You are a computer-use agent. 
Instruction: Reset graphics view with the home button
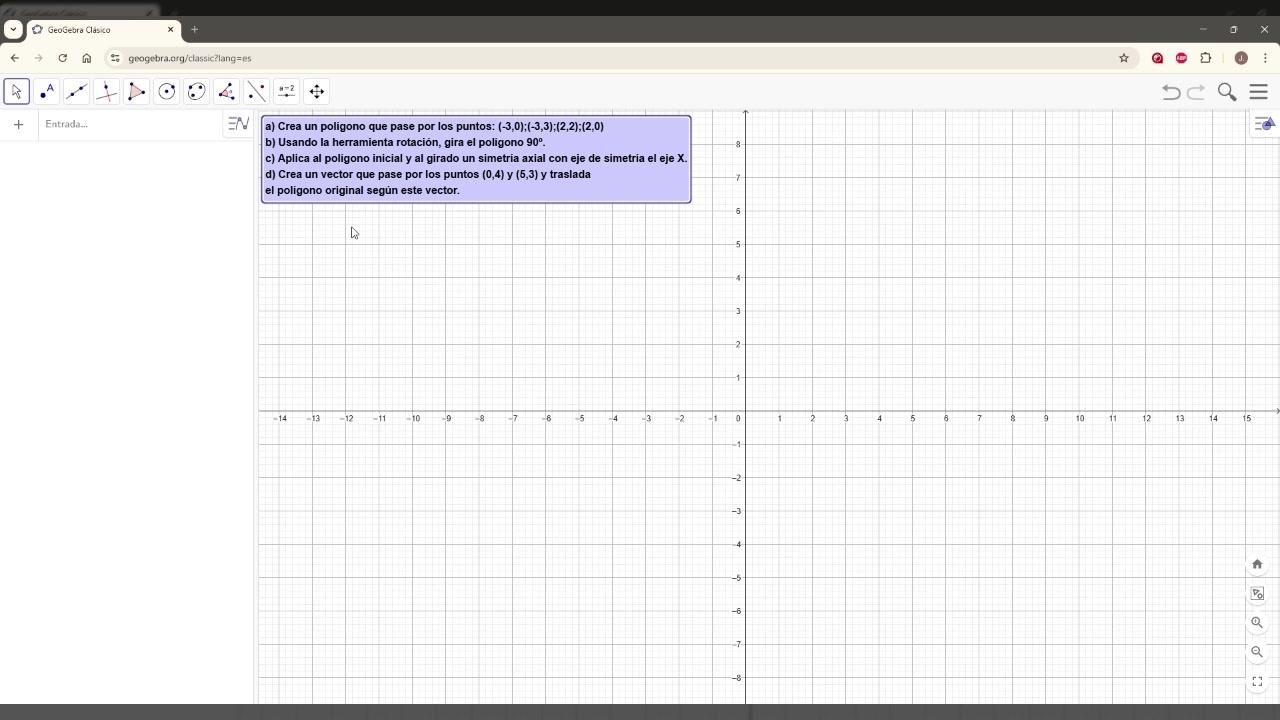1257,564
